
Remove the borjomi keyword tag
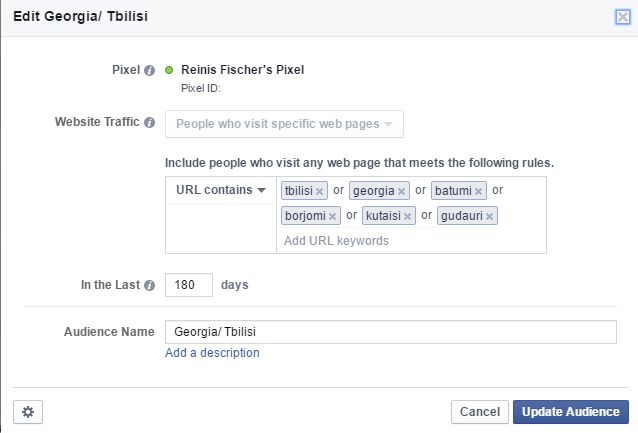(332, 216)
